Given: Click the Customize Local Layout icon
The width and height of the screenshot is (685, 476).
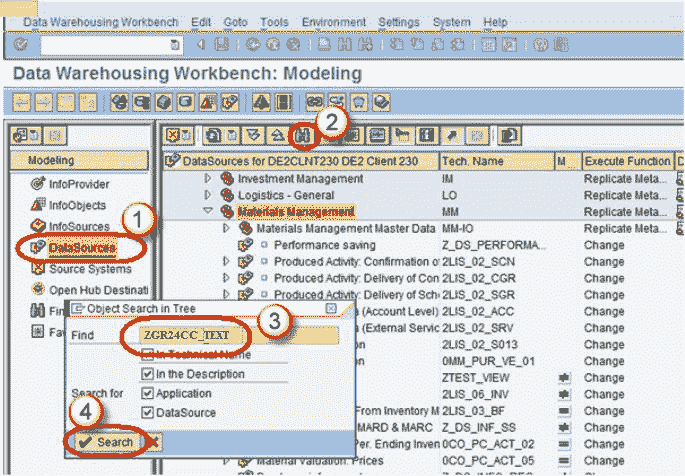Looking at the screenshot, I should [x=561, y=45].
